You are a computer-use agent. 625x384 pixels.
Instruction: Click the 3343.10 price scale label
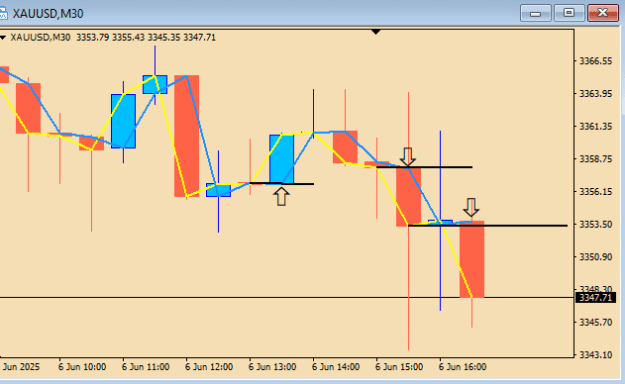(x=595, y=355)
